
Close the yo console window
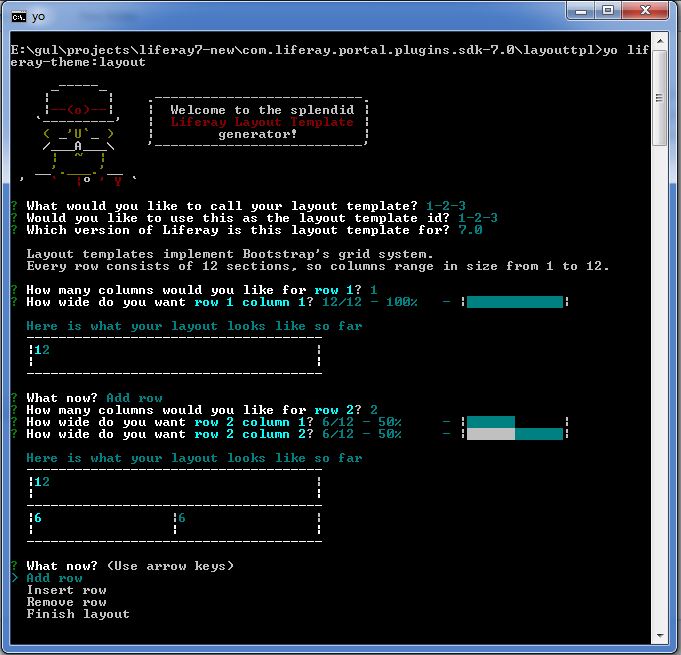(x=645, y=10)
